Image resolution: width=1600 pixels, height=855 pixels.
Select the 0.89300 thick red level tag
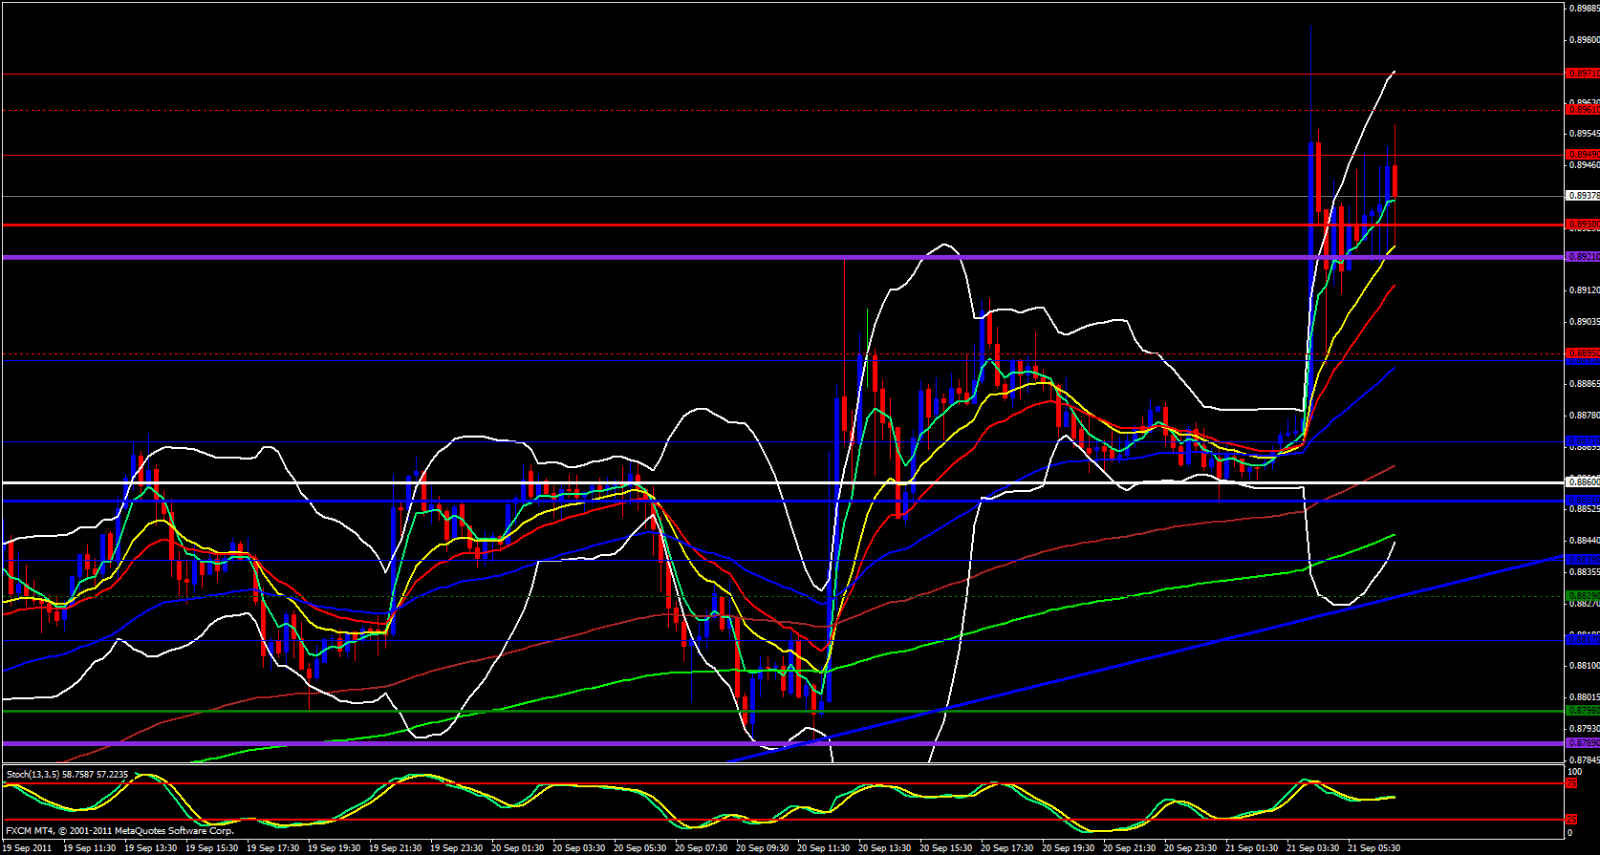(x=1582, y=225)
